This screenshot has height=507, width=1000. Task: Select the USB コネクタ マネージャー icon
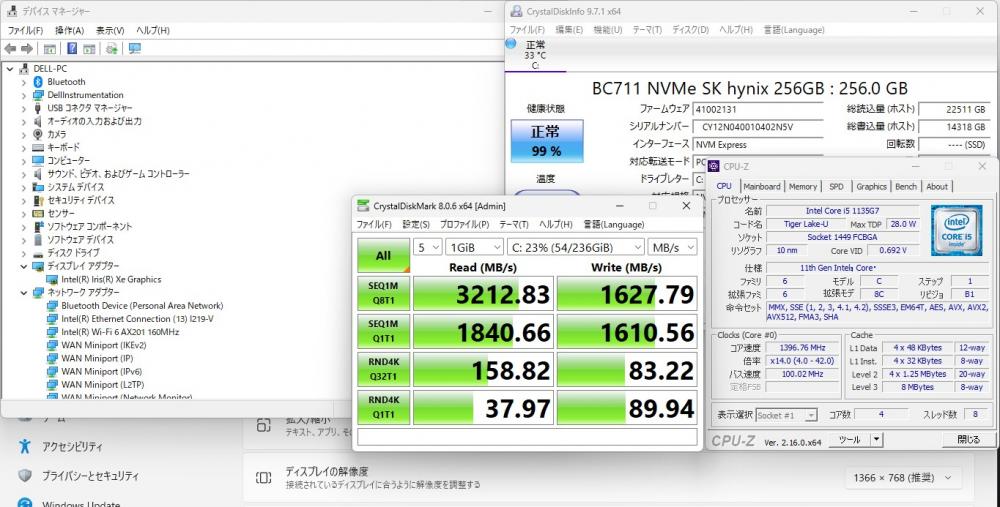coord(38,108)
